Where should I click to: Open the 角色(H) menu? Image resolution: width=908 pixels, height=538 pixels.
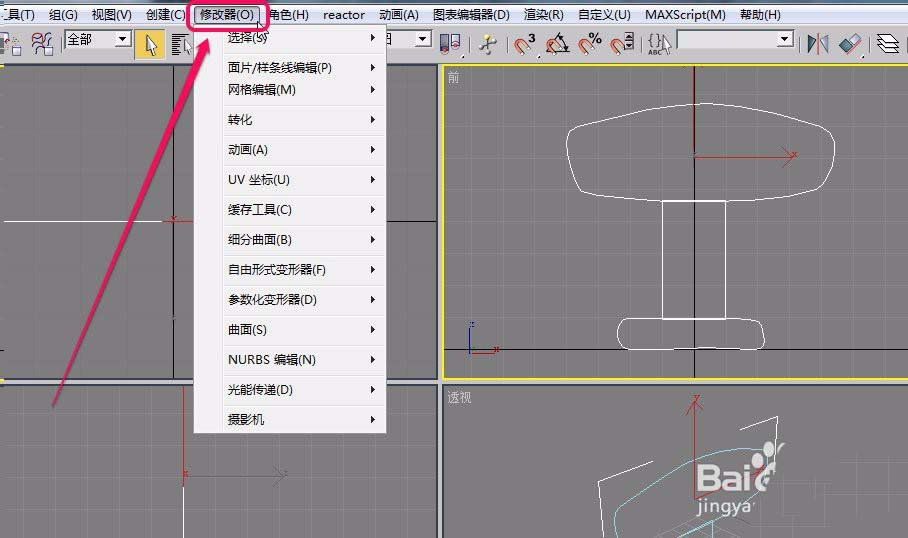click(289, 15)
